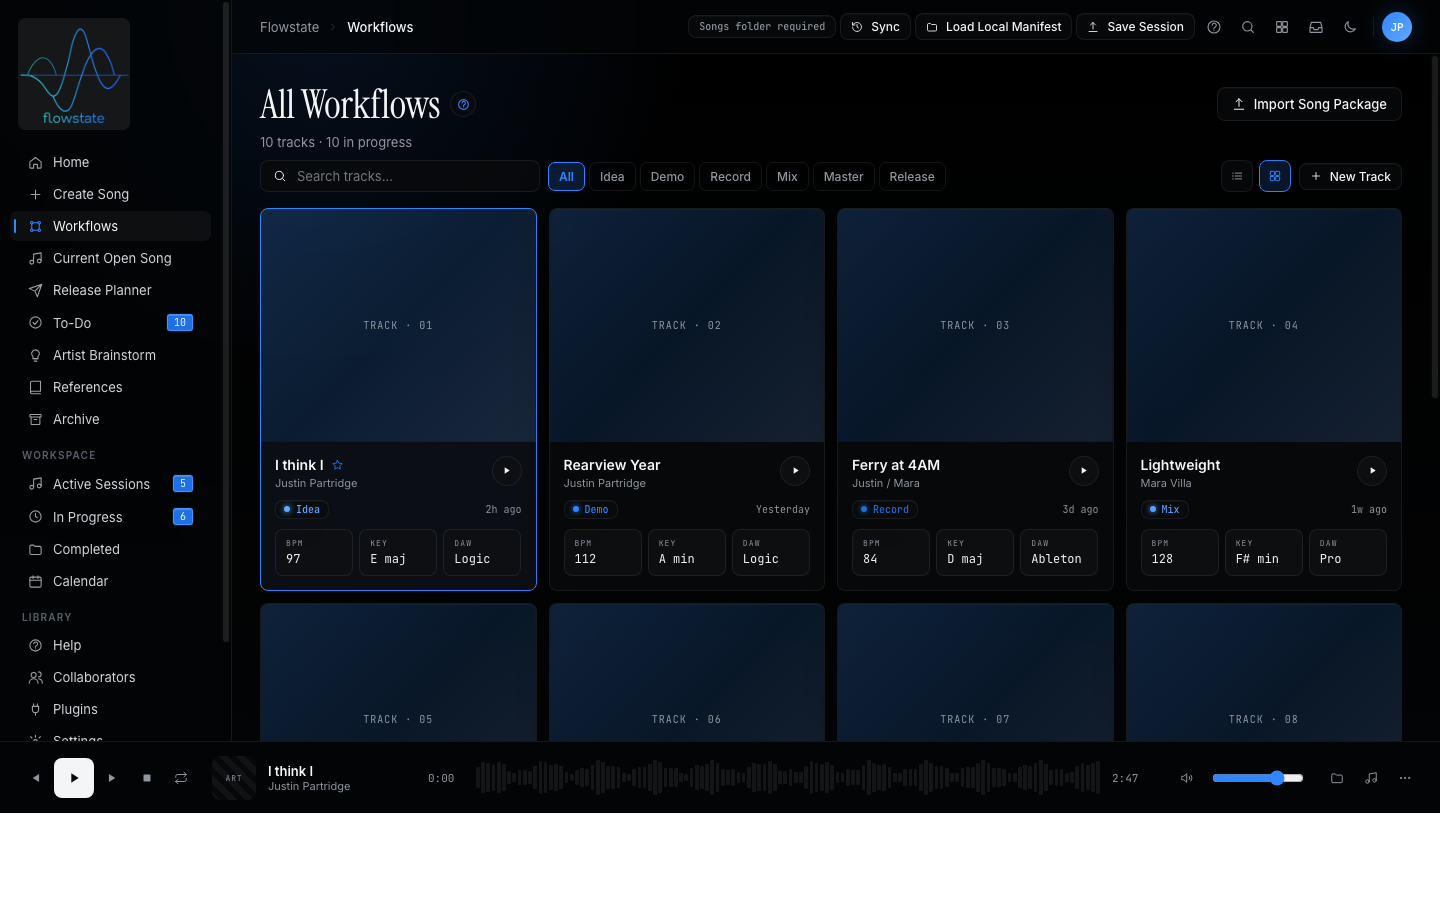Mute the volume speaker icon
The image size is (1440, 900).
tap(1187, 778)
